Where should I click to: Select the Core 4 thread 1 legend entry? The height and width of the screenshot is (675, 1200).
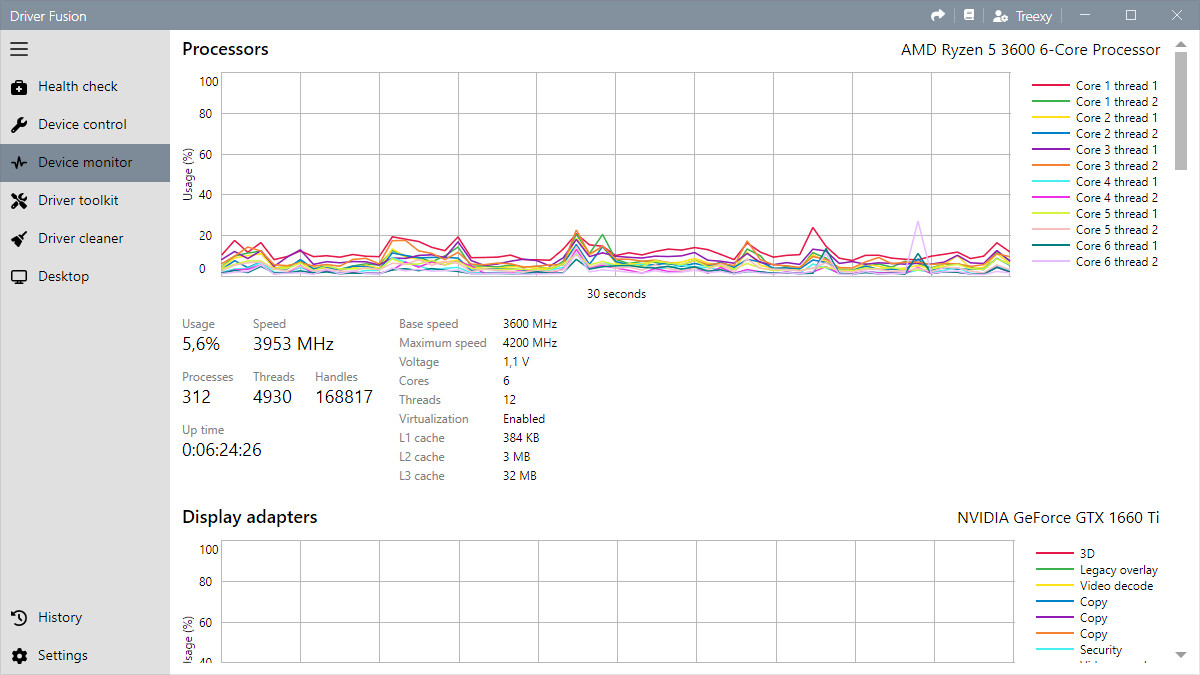1095,182
